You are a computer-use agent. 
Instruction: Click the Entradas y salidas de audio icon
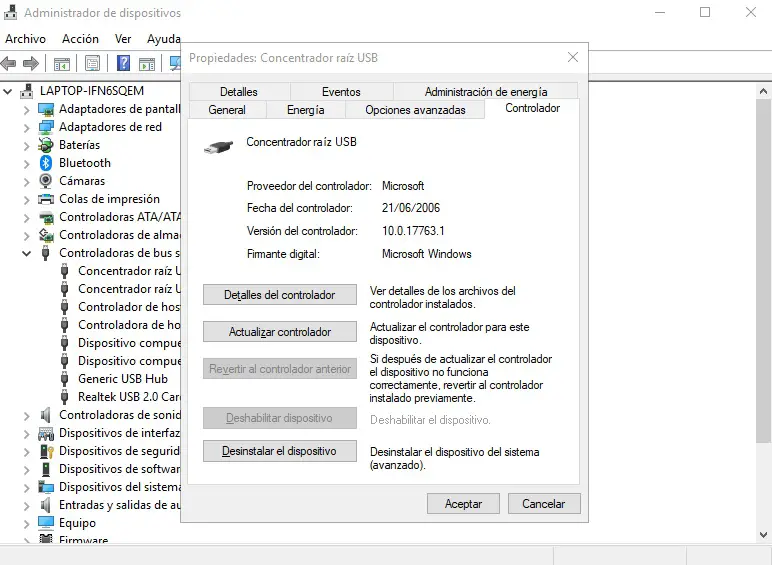click(45, 505)
